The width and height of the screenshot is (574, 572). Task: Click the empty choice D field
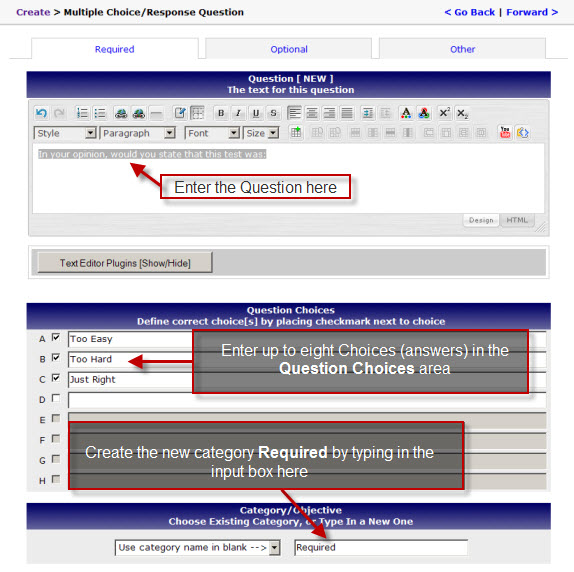(x=307, y=400)
